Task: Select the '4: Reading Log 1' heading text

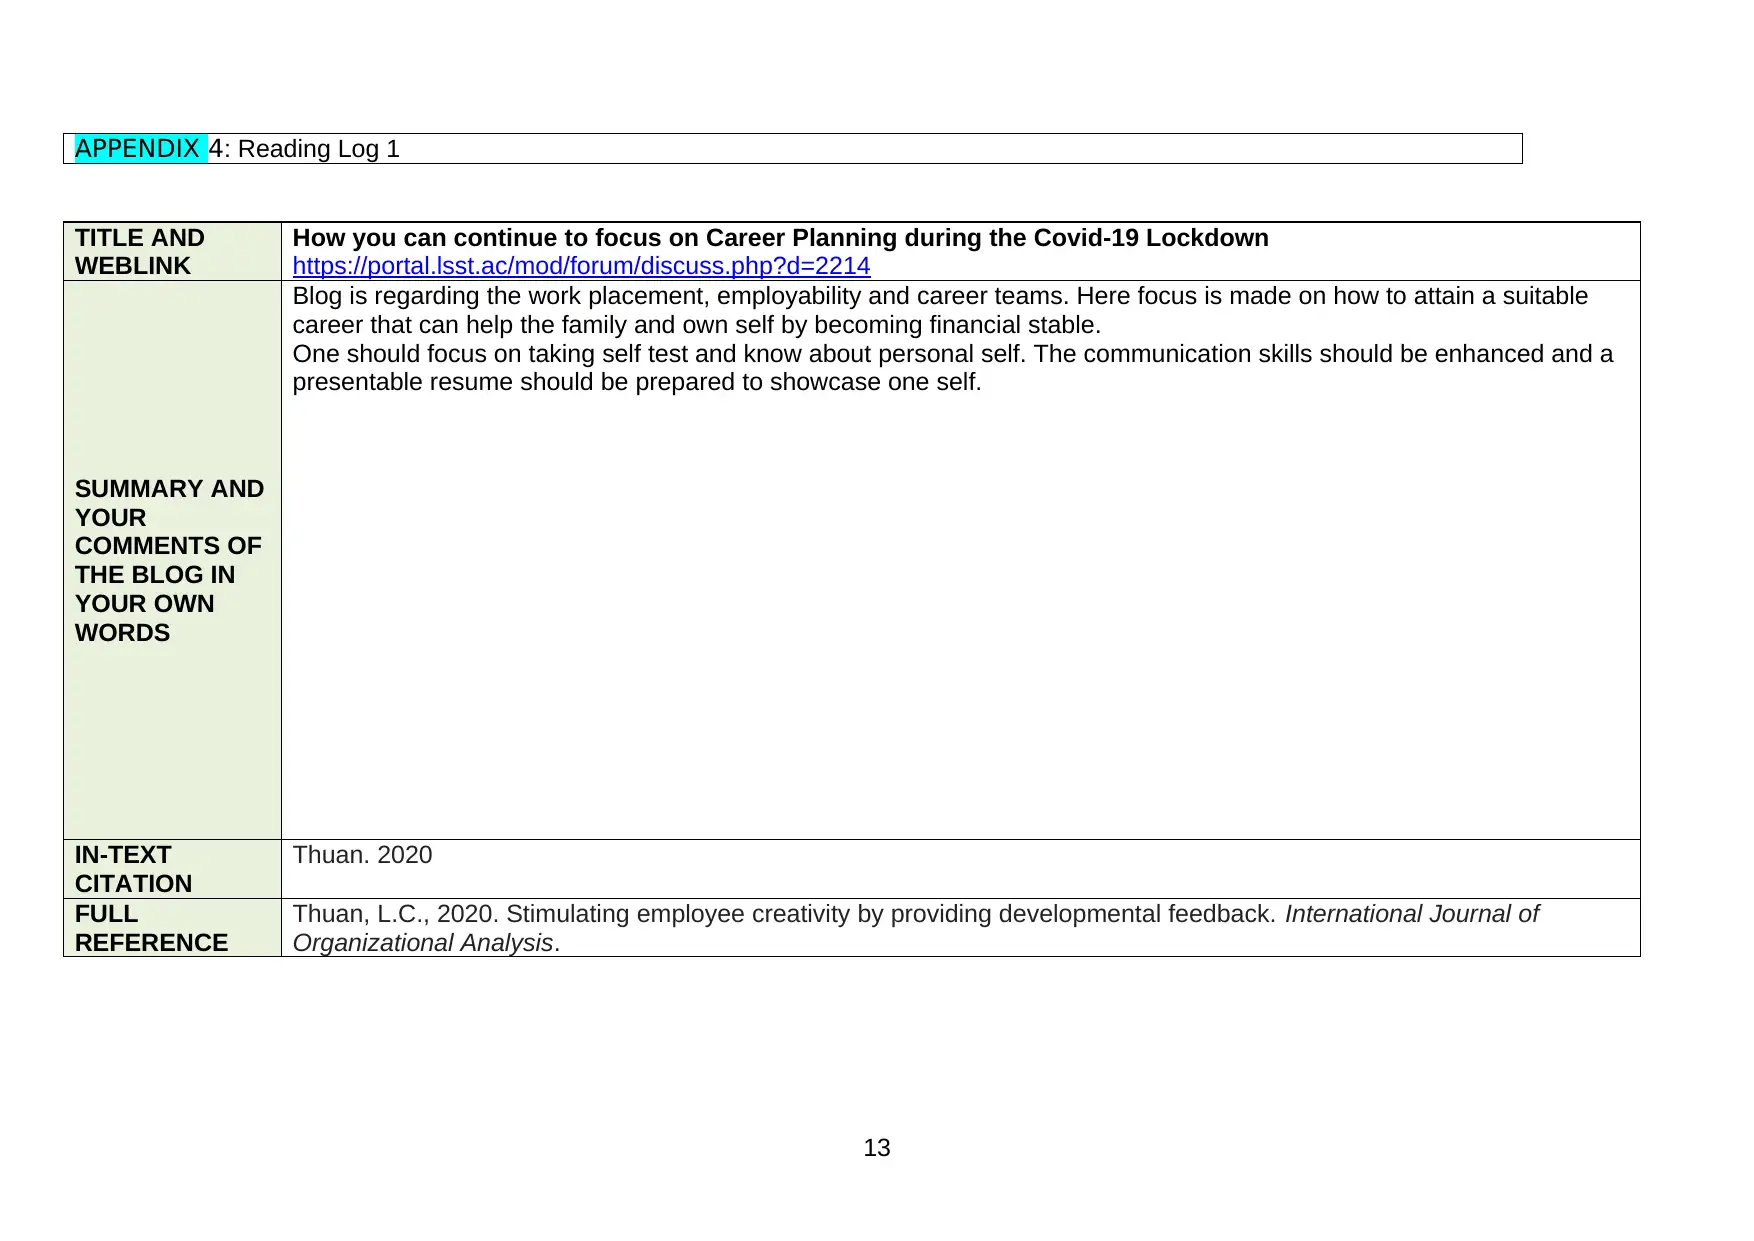Action: pos(304,149)
